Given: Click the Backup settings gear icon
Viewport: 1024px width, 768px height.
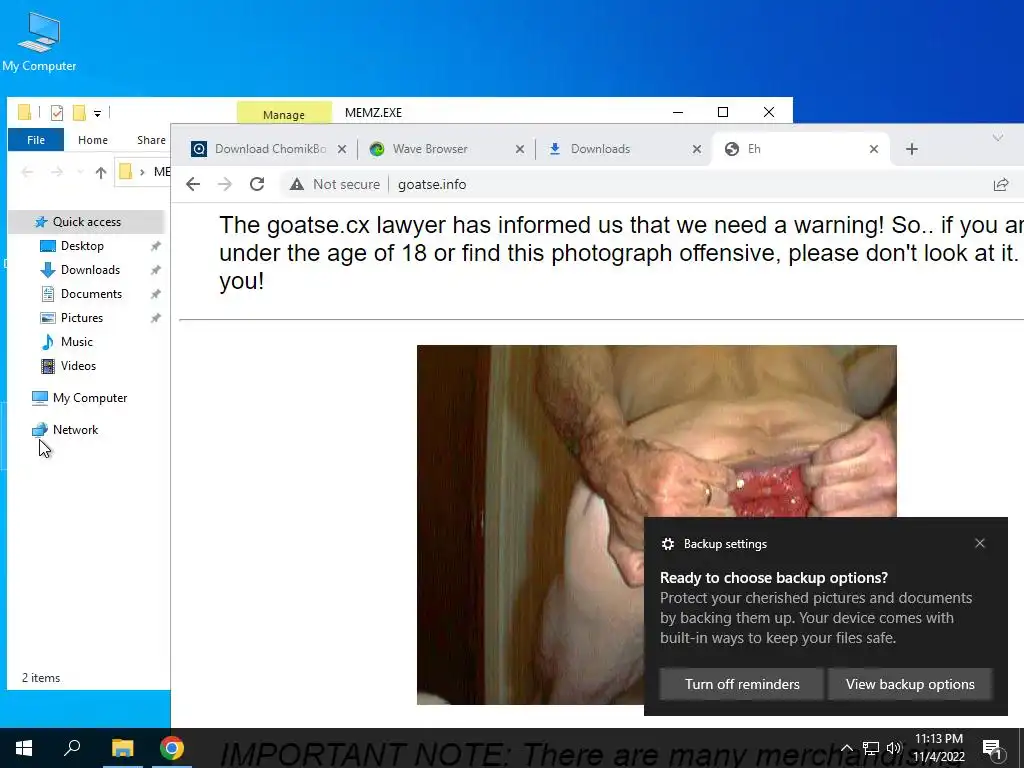Looking at the screenshot, I should [x=667, y=544].
